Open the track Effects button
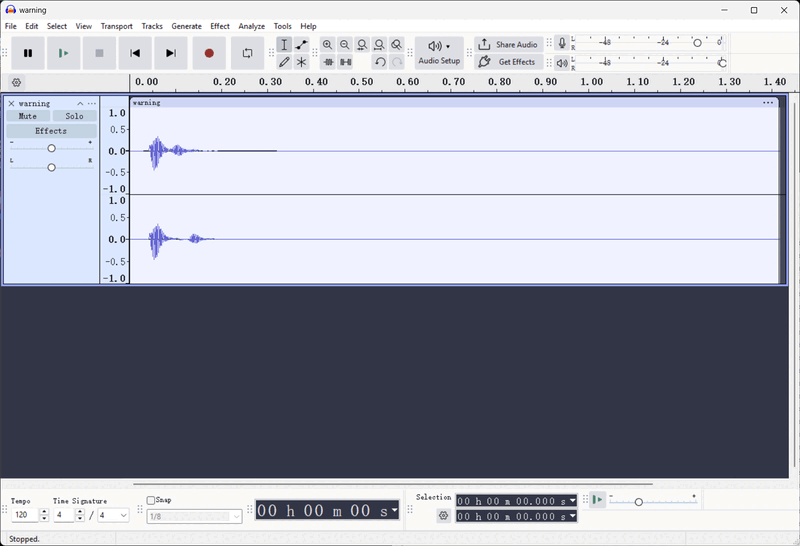 click(x=51, y=131)
